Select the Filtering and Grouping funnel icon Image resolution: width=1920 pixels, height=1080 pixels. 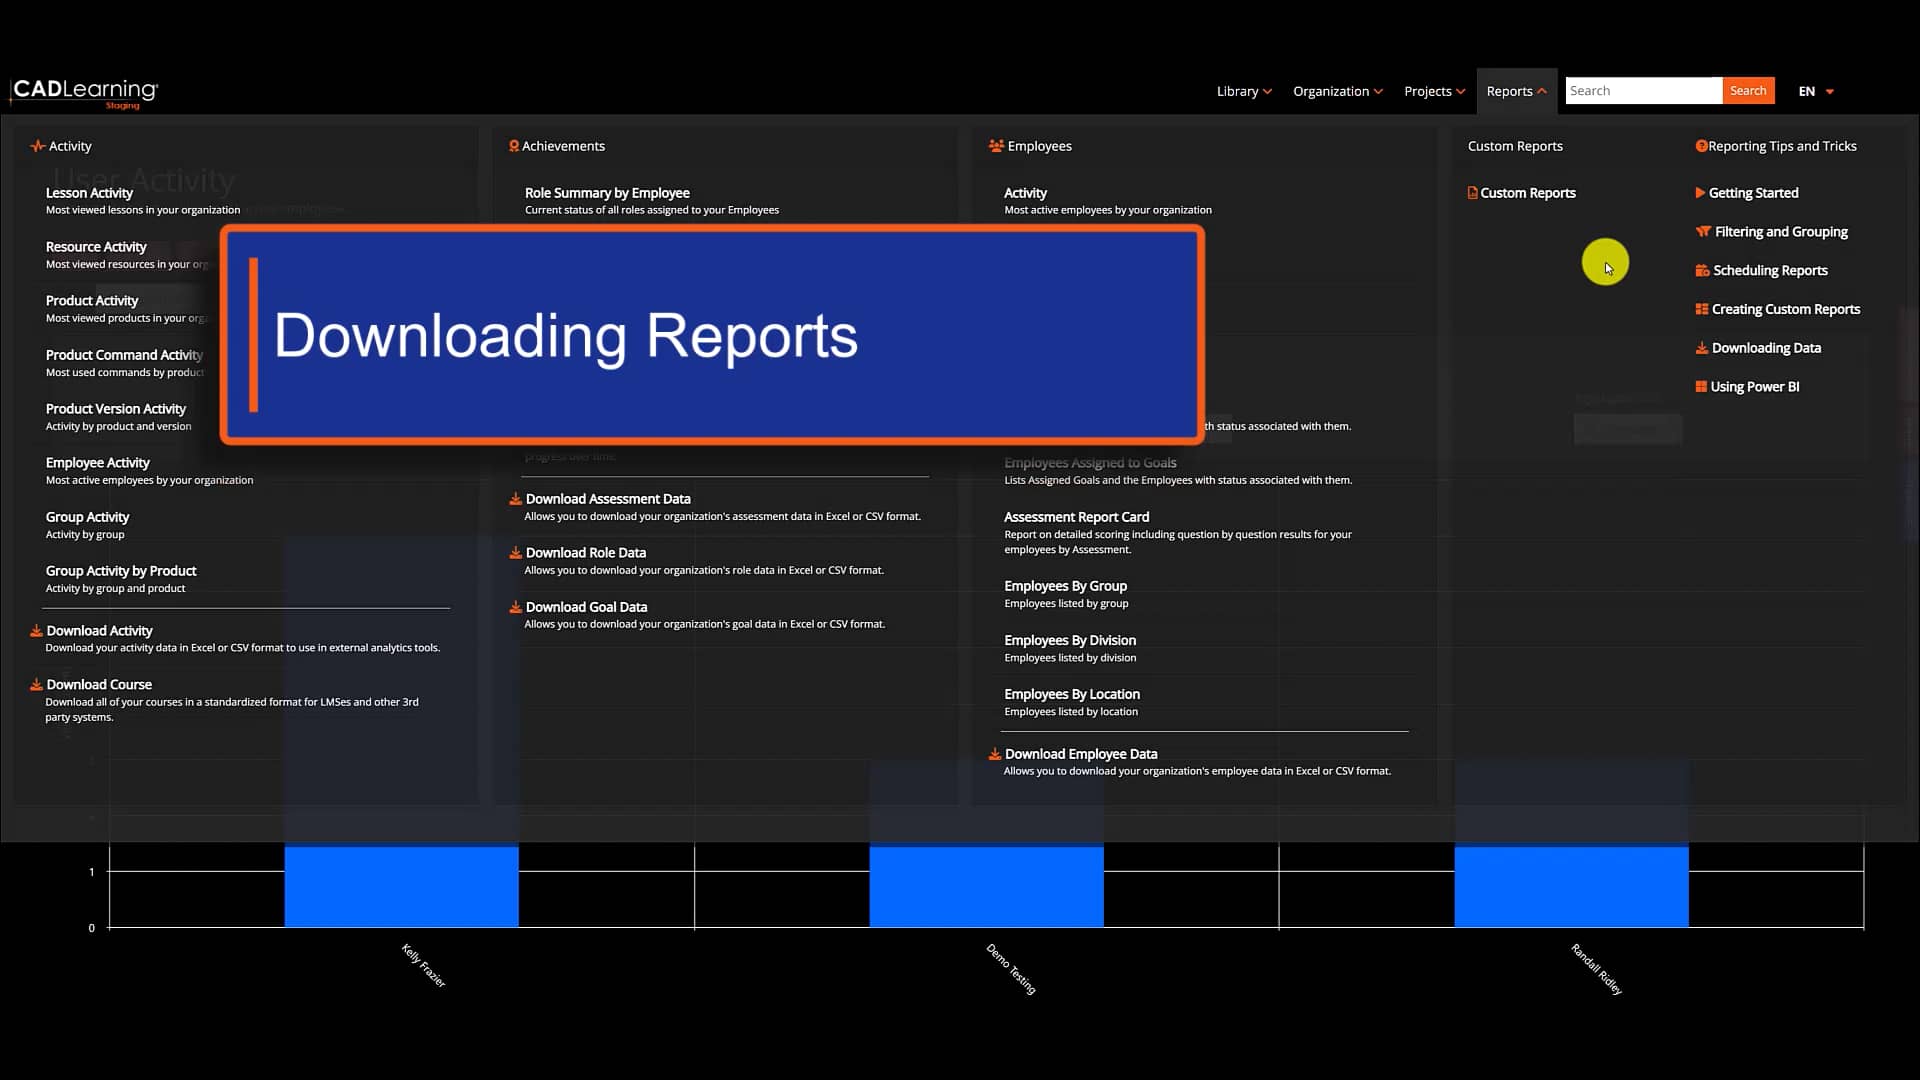point(1703,231)
